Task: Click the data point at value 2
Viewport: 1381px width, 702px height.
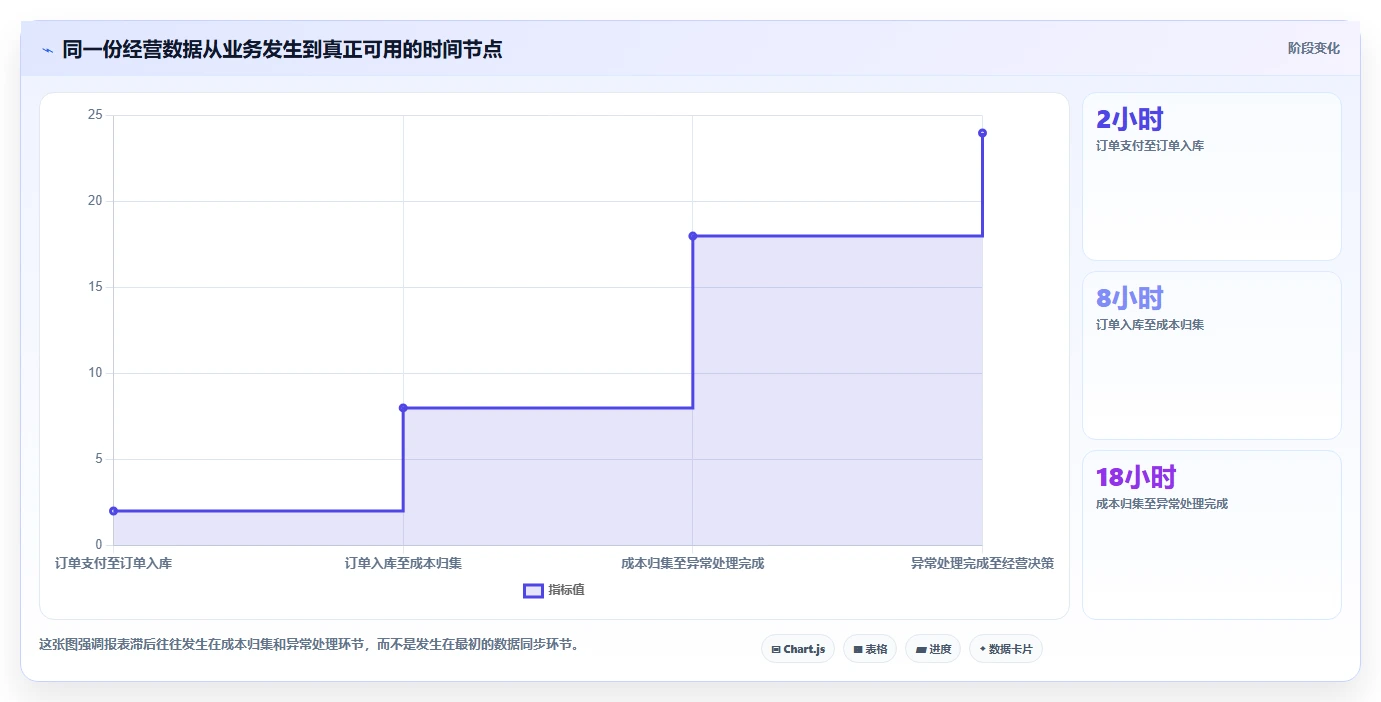Action: [x=113, y=511]
